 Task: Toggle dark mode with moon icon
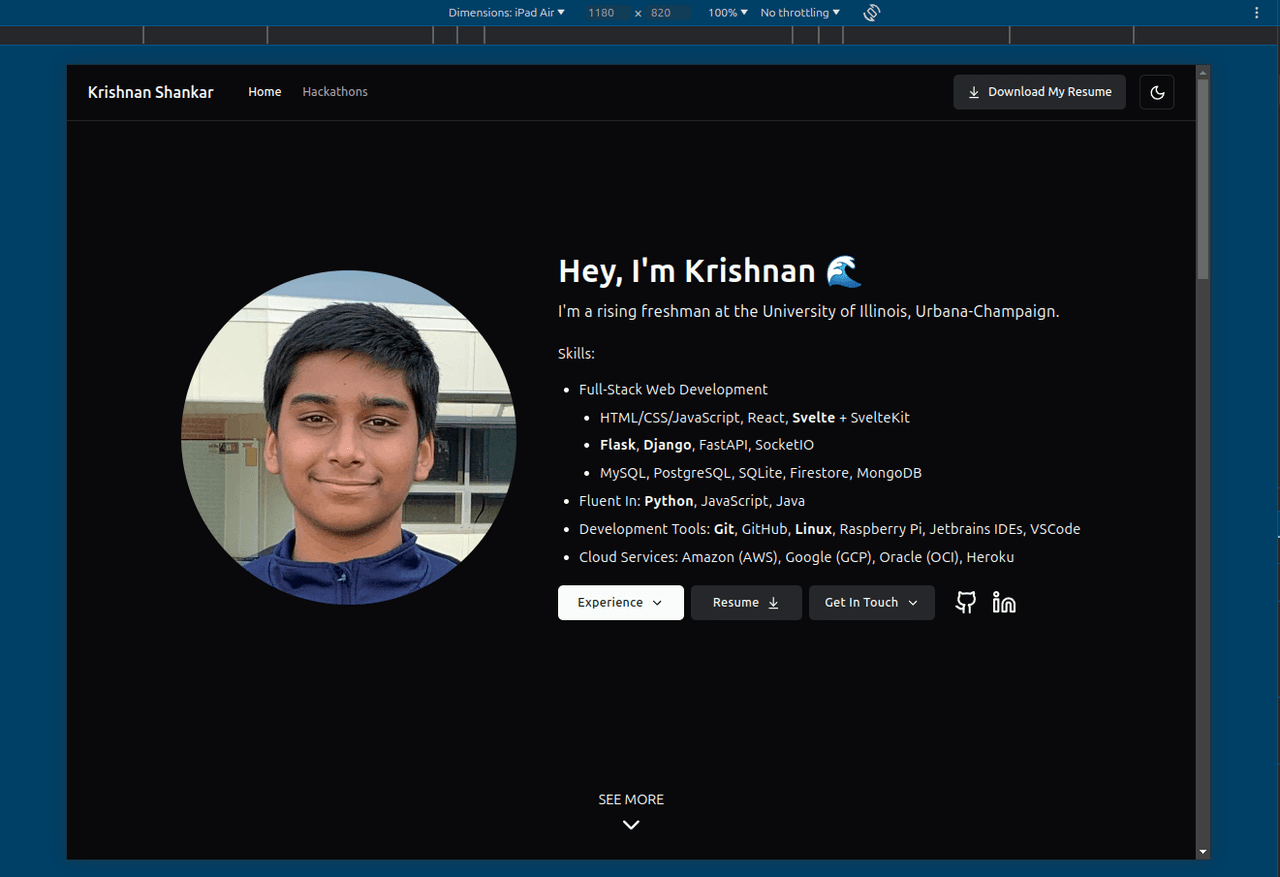click(1157, 92)
